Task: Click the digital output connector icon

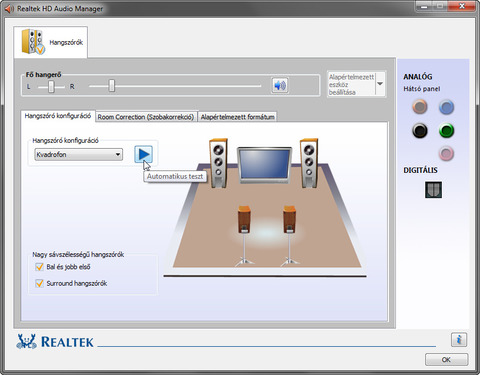Action: coord(433,190)
